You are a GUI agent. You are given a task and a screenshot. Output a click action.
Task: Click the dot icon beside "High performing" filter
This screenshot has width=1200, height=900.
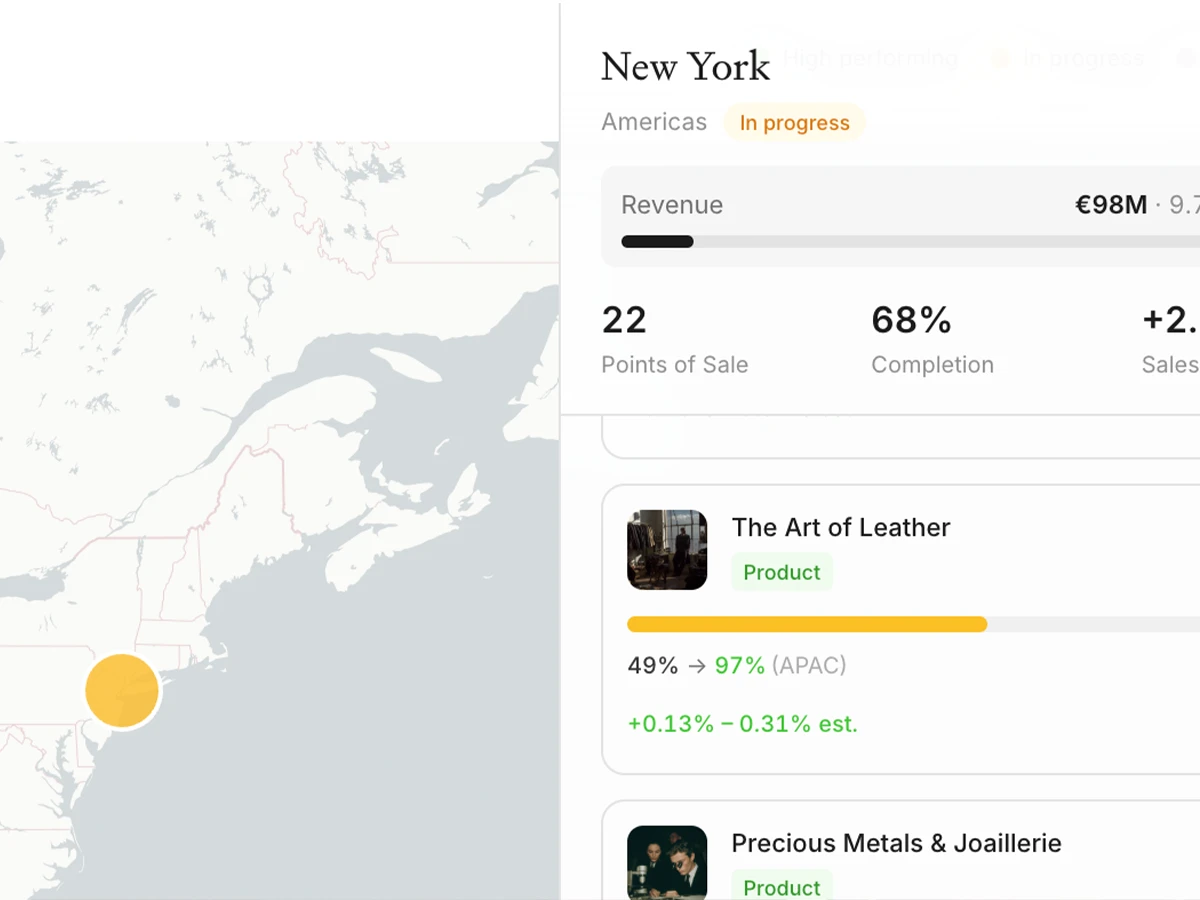pos(764,58)
